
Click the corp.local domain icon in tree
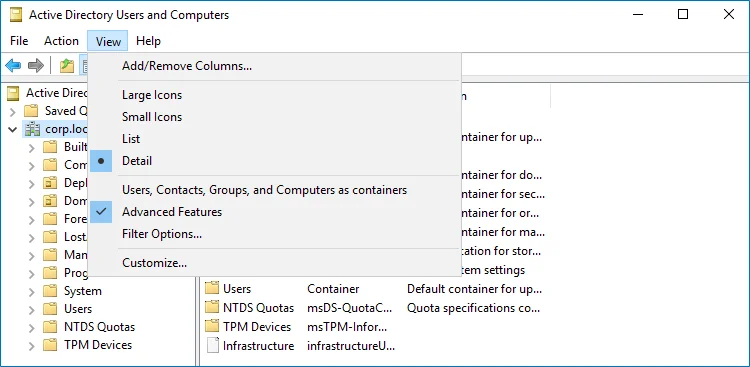point(32,129)
